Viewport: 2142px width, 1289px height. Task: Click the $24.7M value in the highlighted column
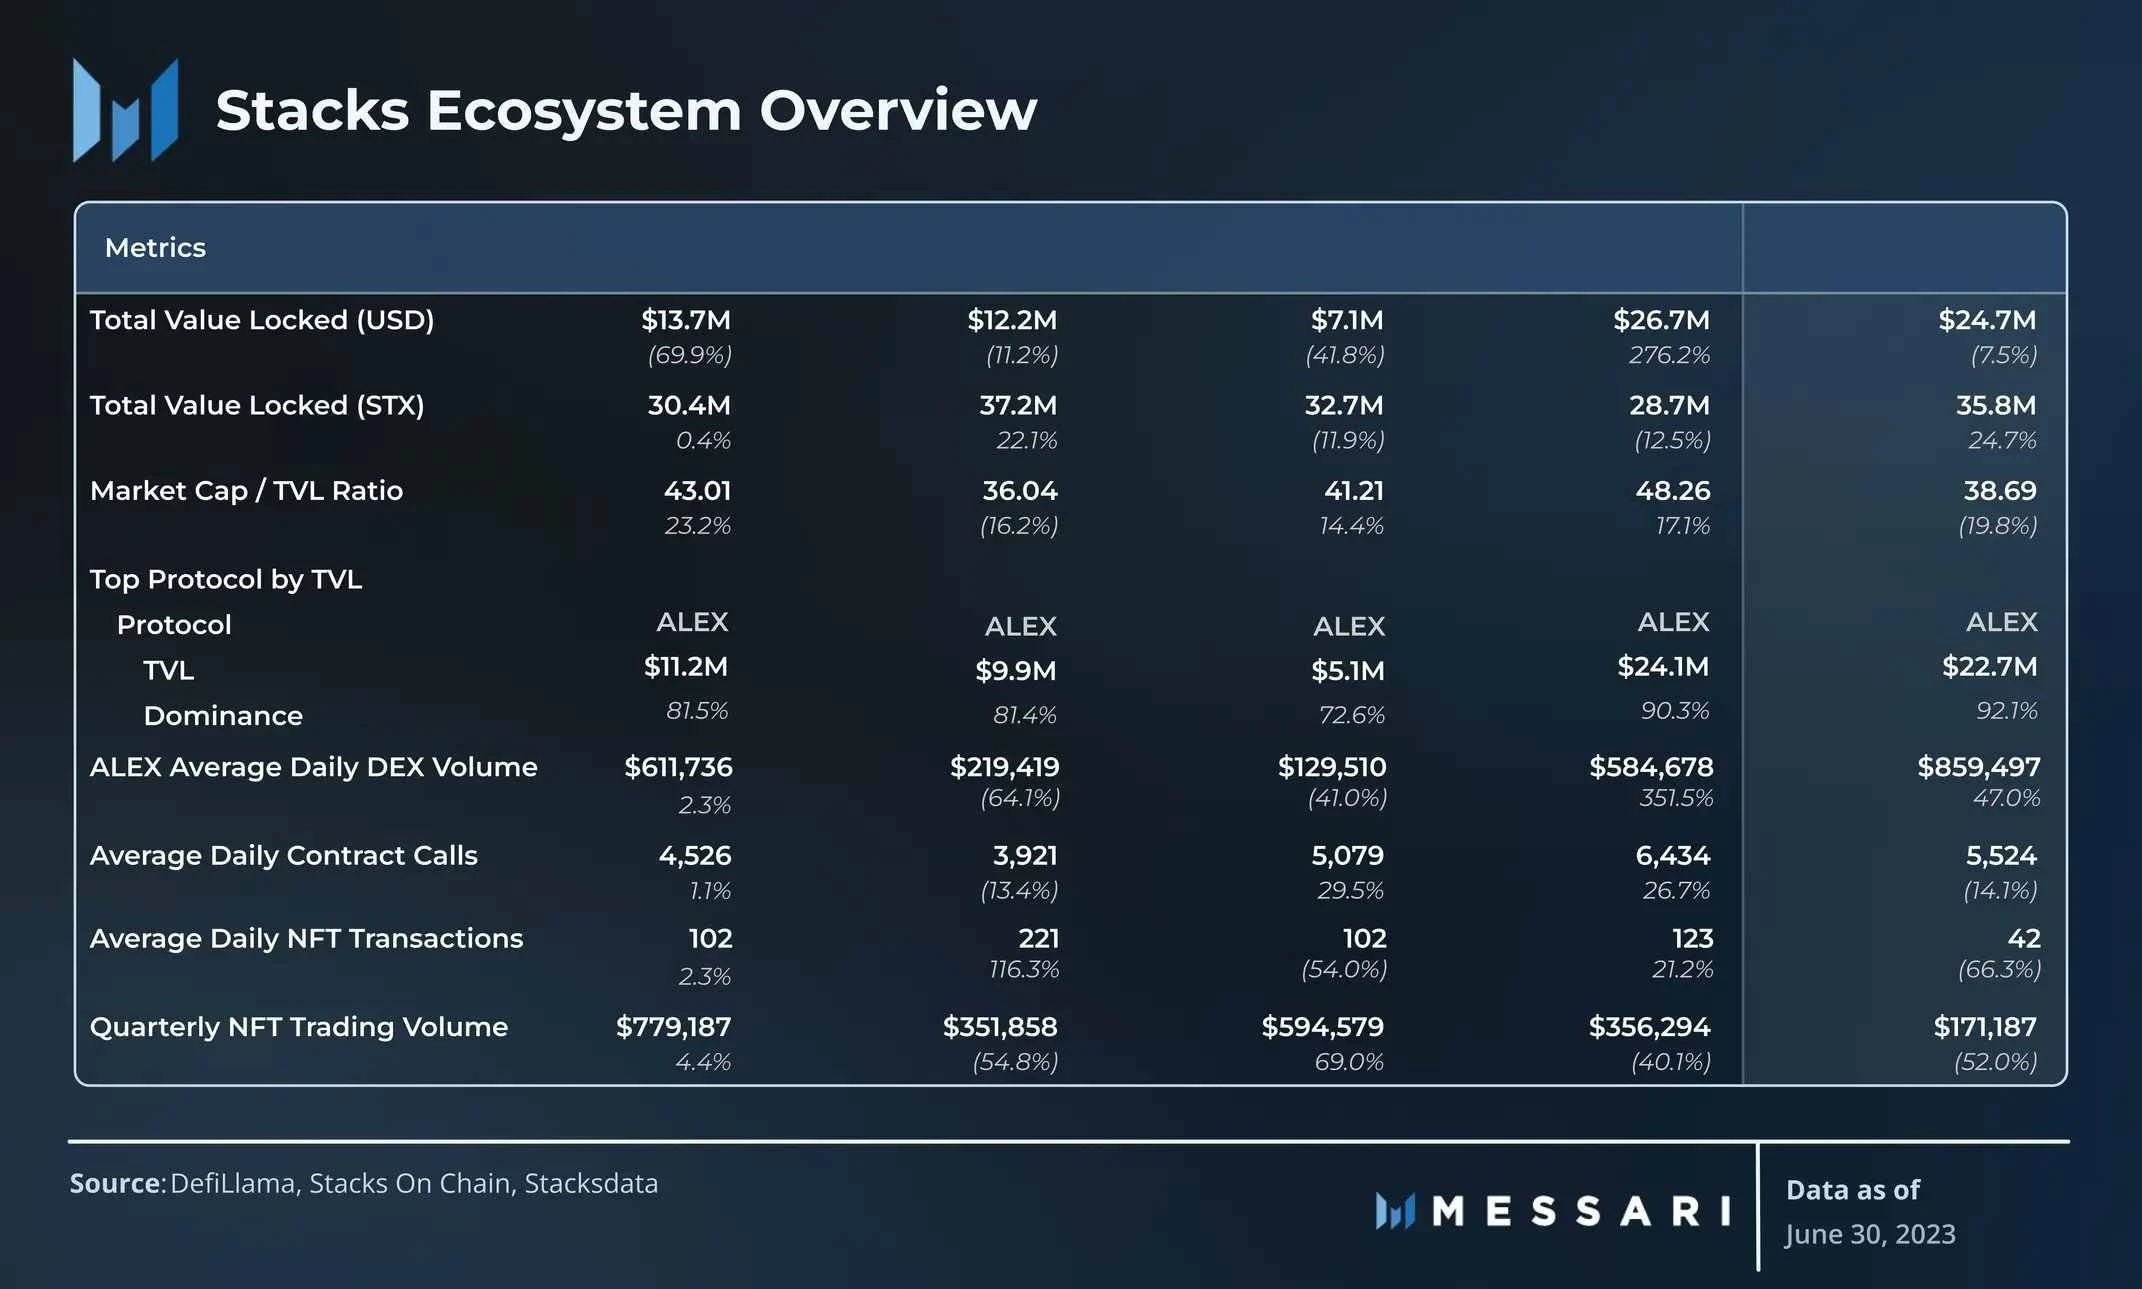(x=1986, y=320)
